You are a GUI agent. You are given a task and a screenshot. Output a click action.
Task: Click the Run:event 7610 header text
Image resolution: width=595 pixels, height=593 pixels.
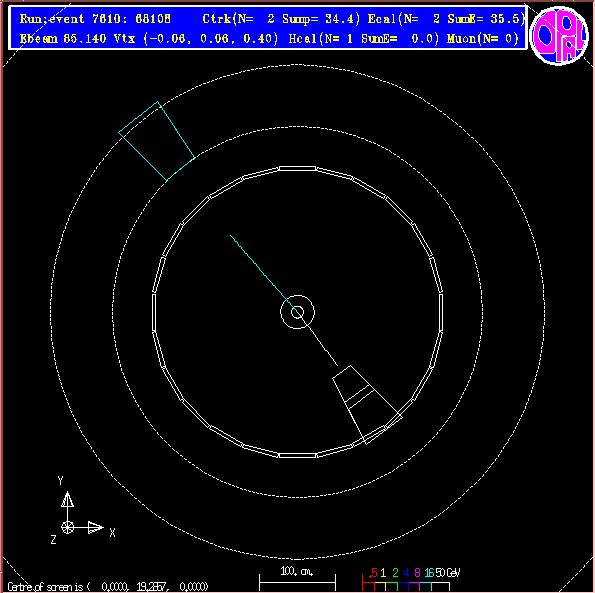click(x=95, y=19)
